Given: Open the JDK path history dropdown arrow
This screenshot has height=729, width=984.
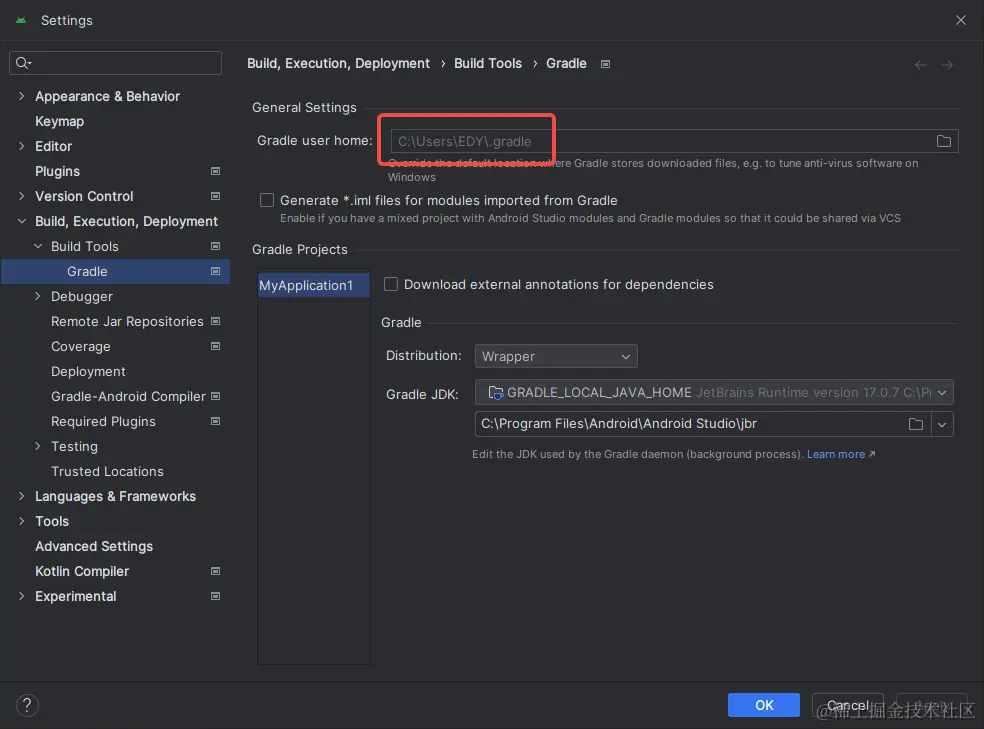Looking at the screenshot, I should pyautogui.click(x=942, y=425).
